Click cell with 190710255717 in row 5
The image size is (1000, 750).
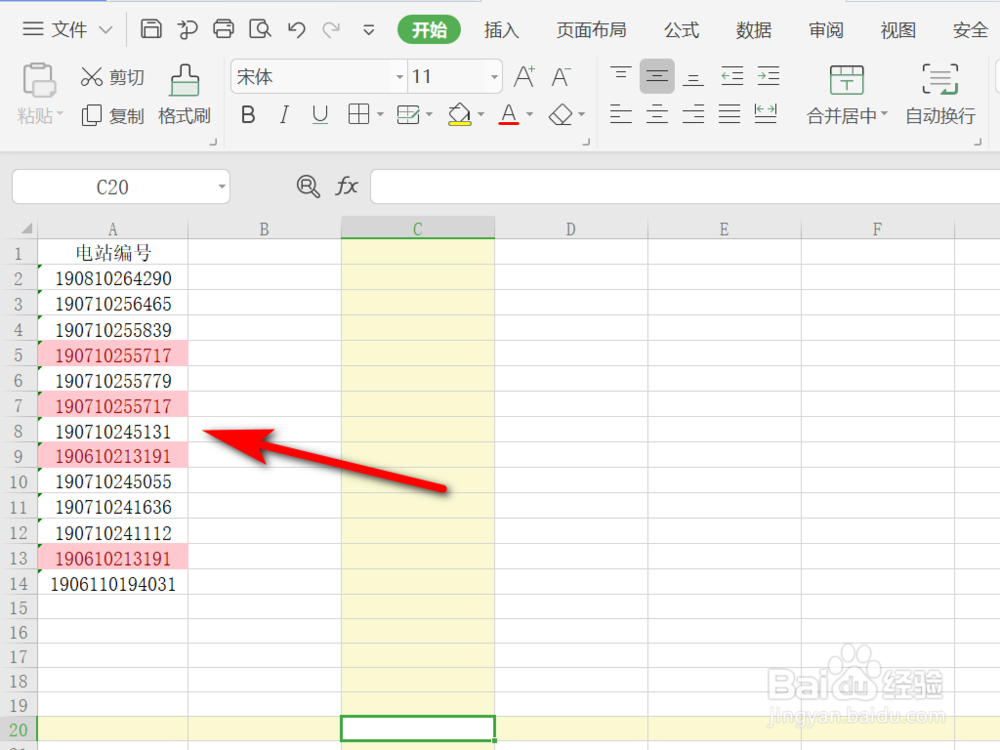(x=113, y=355)
